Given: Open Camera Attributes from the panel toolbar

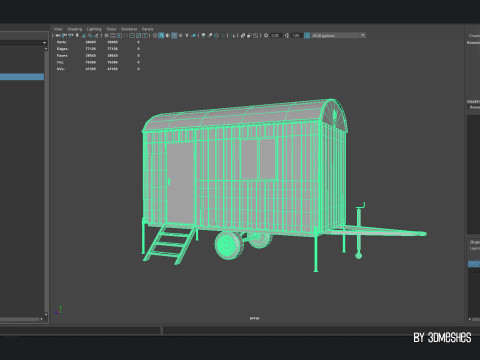Looking at the screenshot, I should pos(70,35).
